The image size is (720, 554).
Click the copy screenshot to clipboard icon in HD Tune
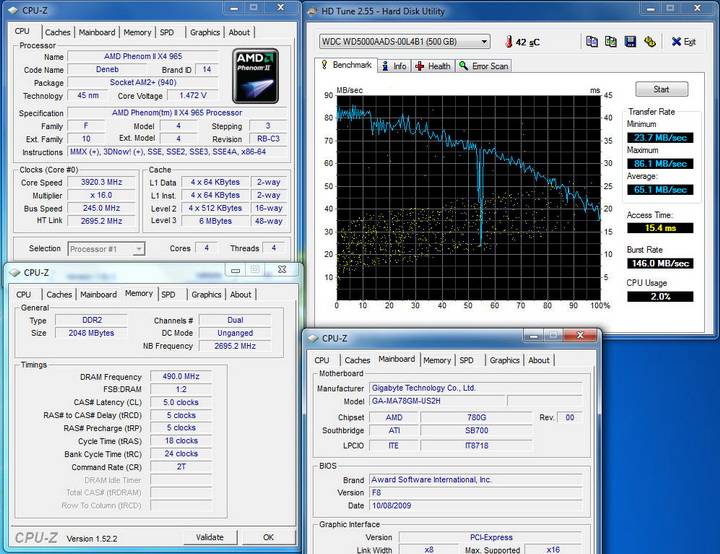click(611, 42)
